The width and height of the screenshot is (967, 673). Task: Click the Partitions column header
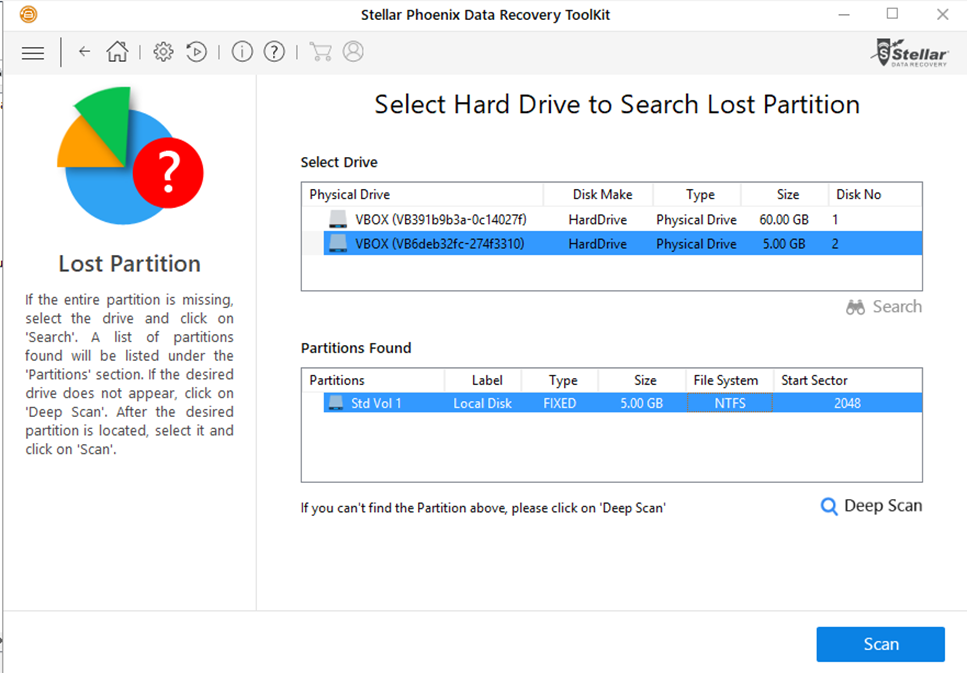coord(373,380)
